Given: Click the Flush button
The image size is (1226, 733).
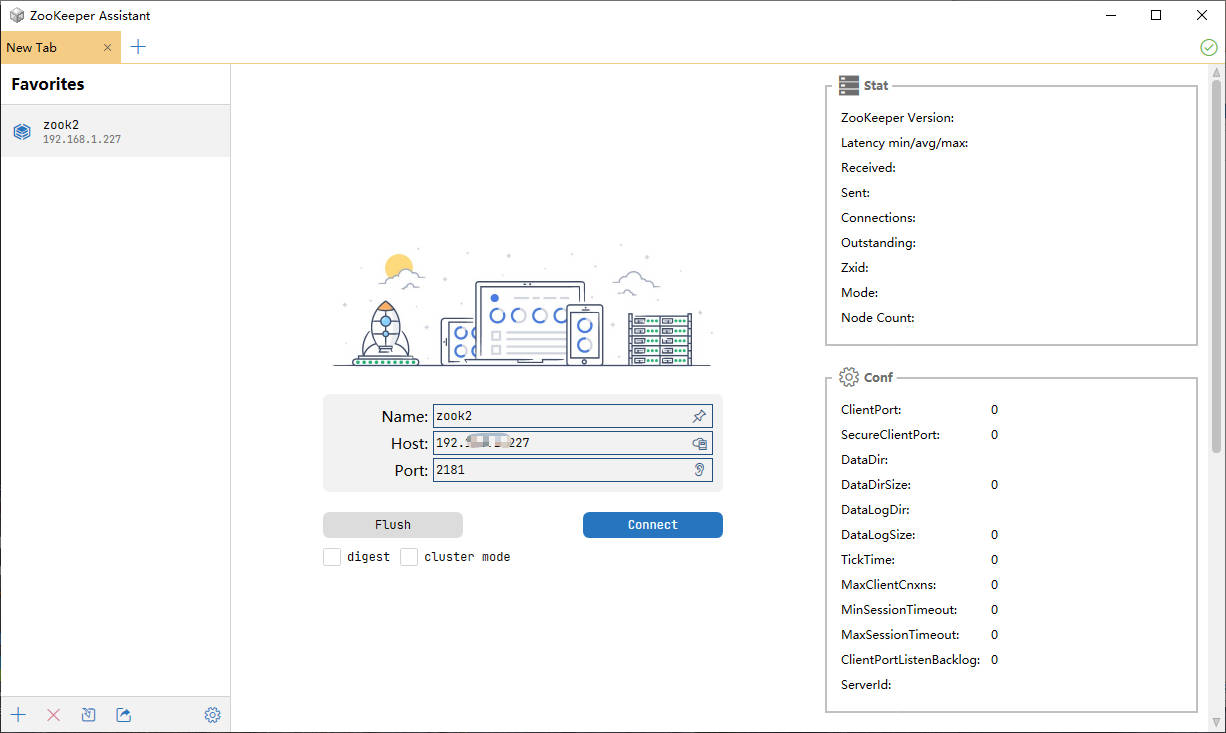Looking at the screenshot, I should (x=393, y=525).
